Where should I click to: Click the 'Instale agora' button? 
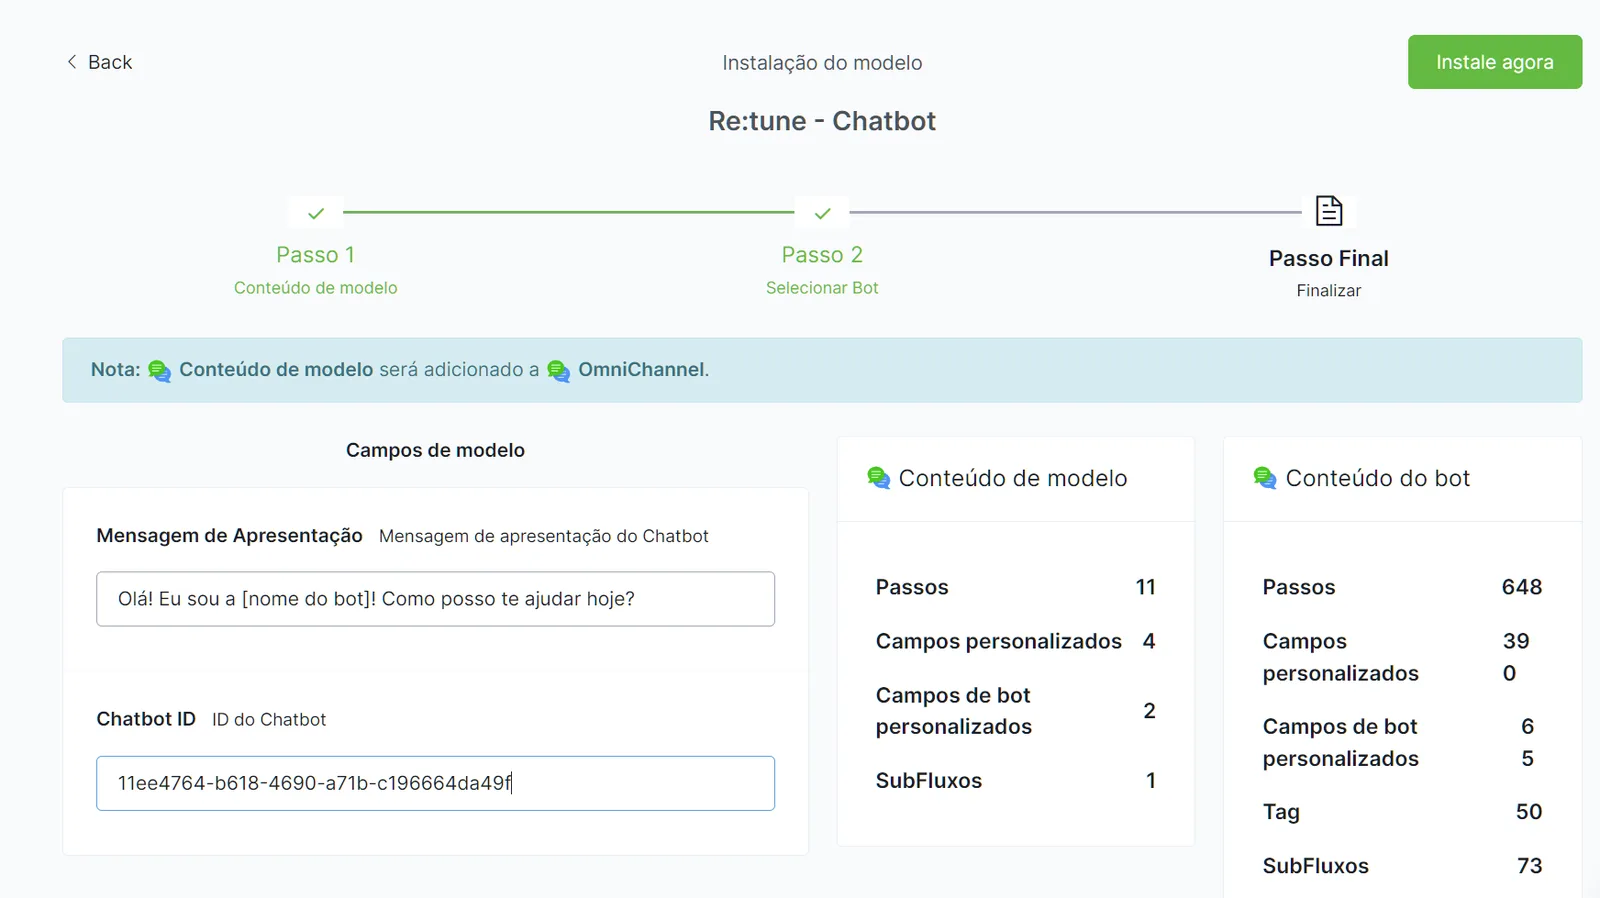(x=1495, y=62)
